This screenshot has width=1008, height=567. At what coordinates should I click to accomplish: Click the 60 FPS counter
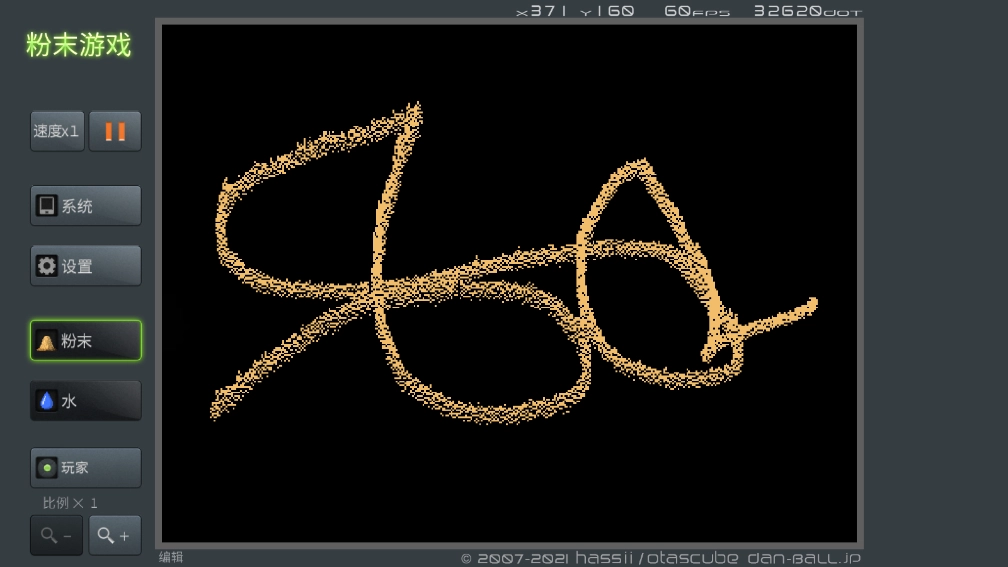[697, 11]
